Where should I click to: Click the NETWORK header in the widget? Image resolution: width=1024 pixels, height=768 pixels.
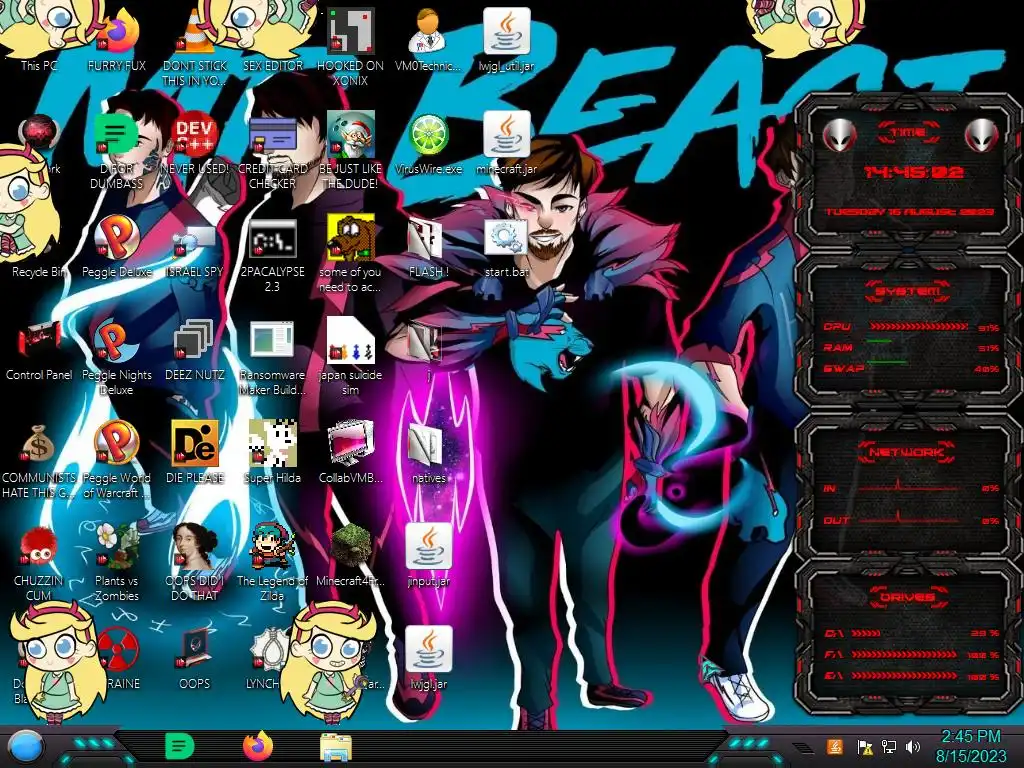(906, 452)
